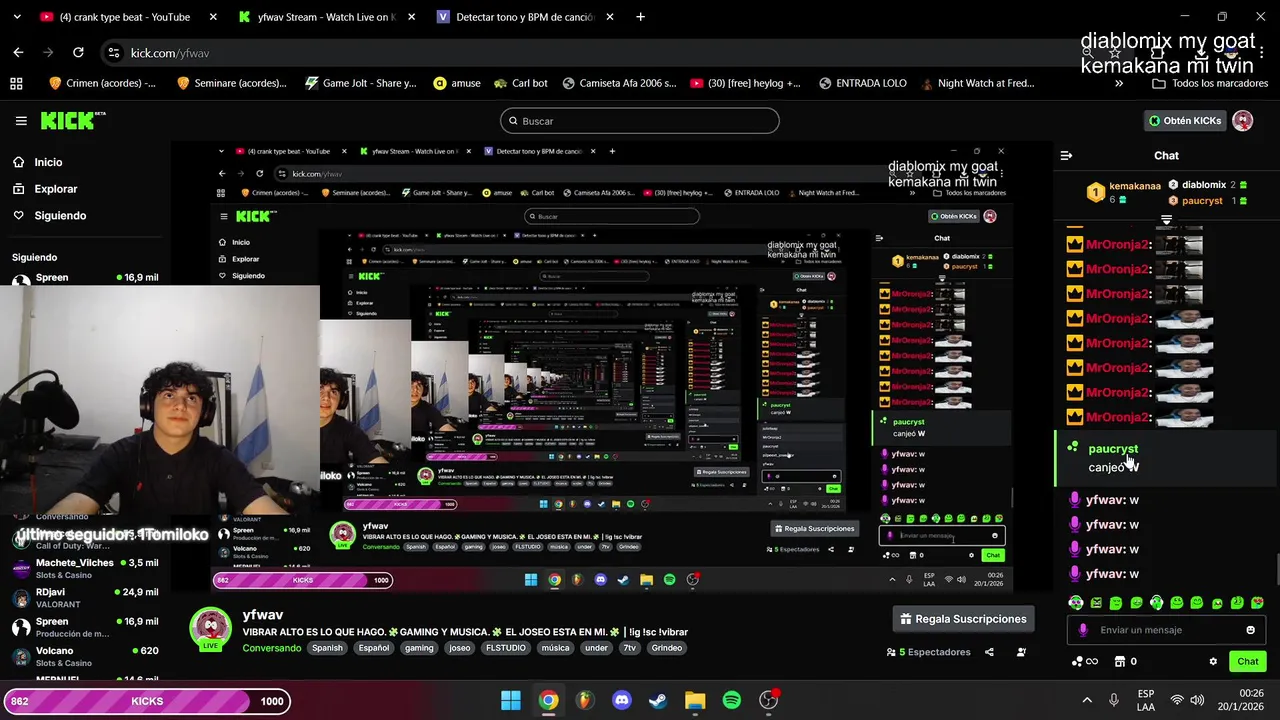The image size is (1280, 720).
Task: Go to Inicio in sidebar
Action: [38, 162]
